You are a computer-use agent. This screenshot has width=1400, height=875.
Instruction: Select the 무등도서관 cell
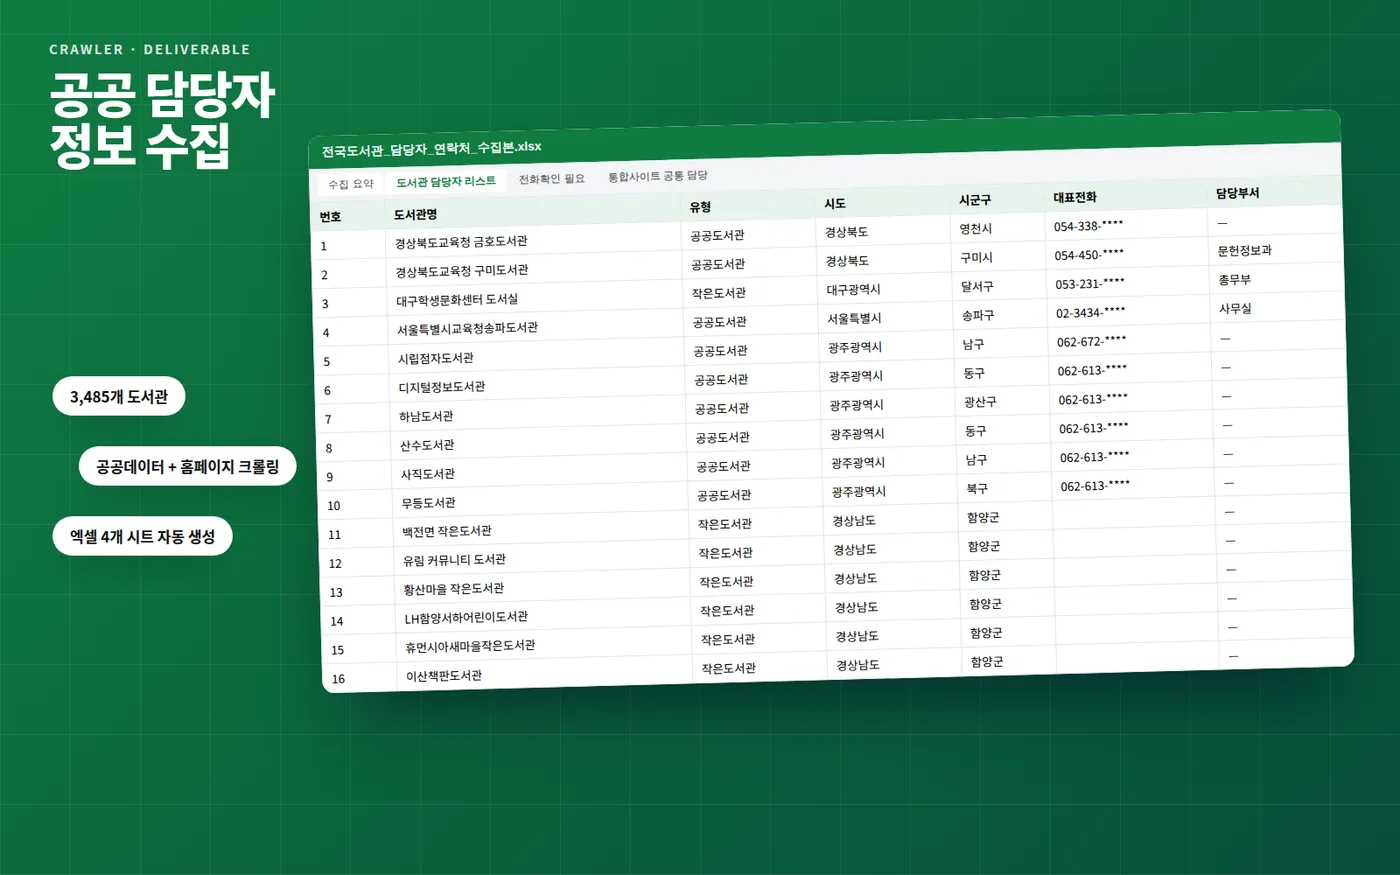(x=429, y=503)
